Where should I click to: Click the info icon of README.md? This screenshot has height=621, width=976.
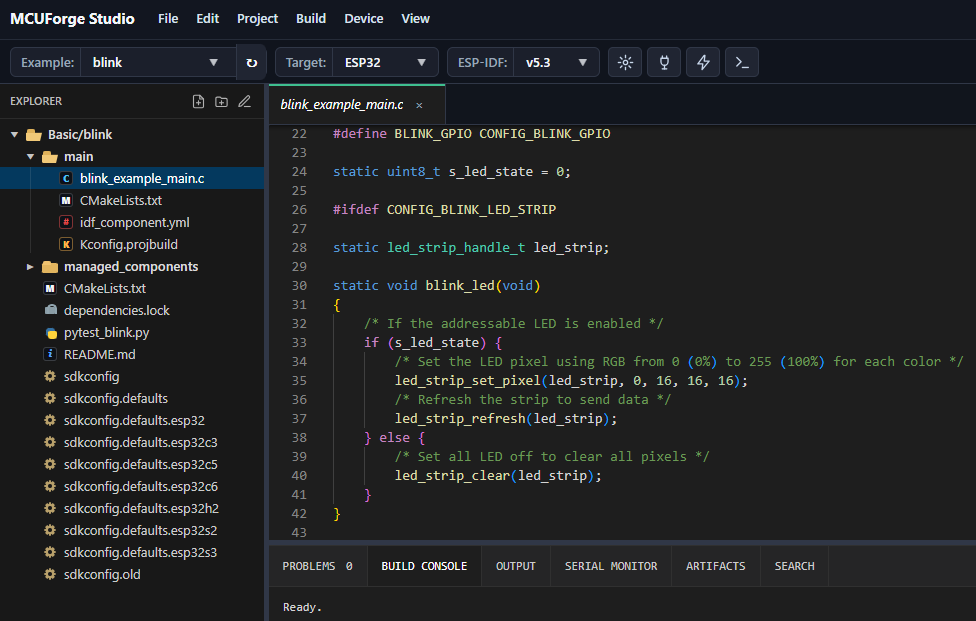[50, 354]
